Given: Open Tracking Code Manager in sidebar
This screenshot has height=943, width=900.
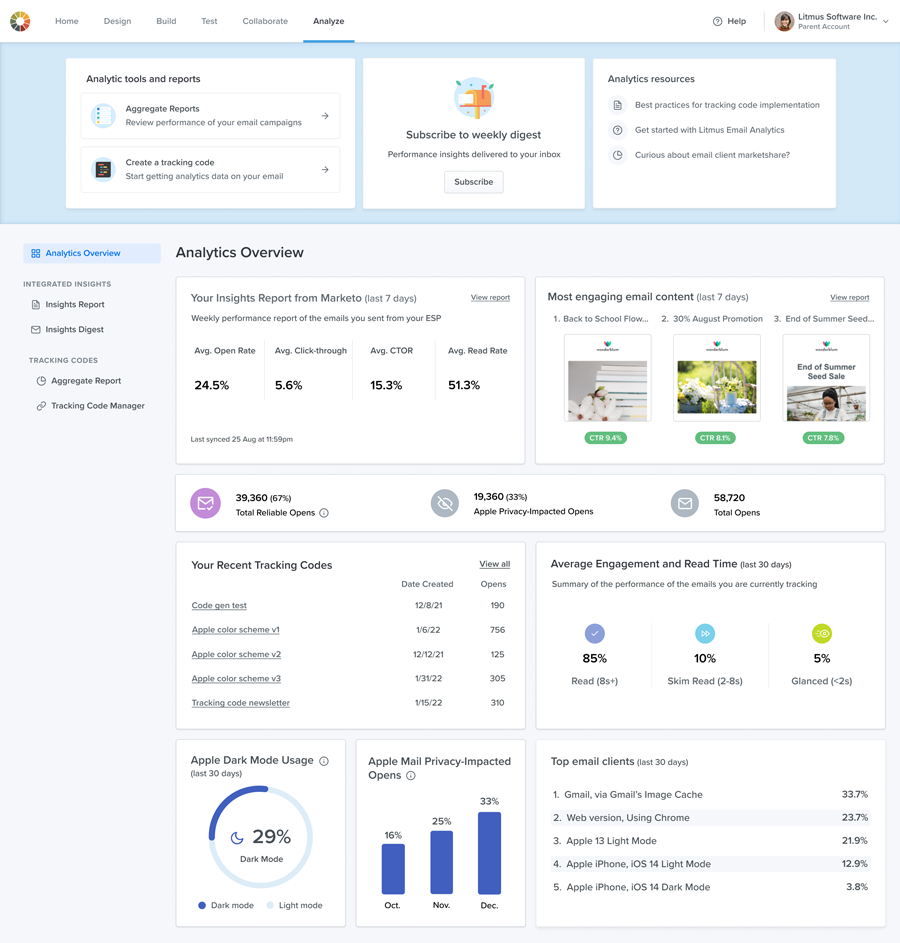Looking at the screenshot, I should tap(98, 406).
